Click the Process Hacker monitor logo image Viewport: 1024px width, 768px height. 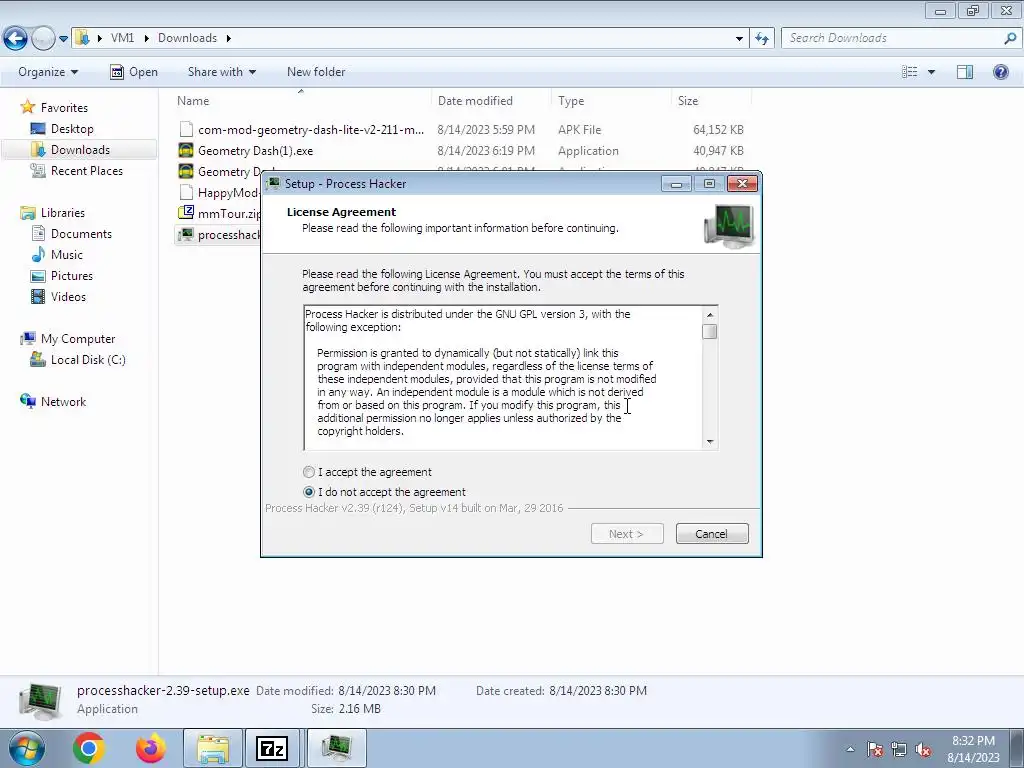coord(729,226)
